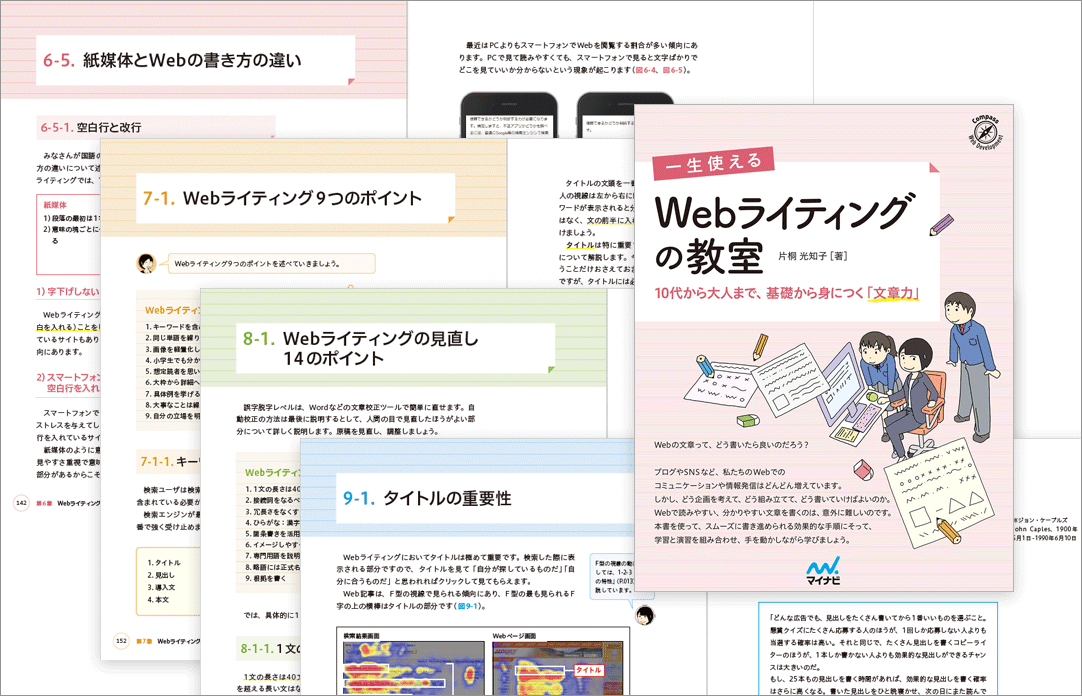Image resolution: width=1082 pixels, height=696 pixels.
Task: Click subheading 6-5-1. 空白行と改行
Action: point(90,128)
